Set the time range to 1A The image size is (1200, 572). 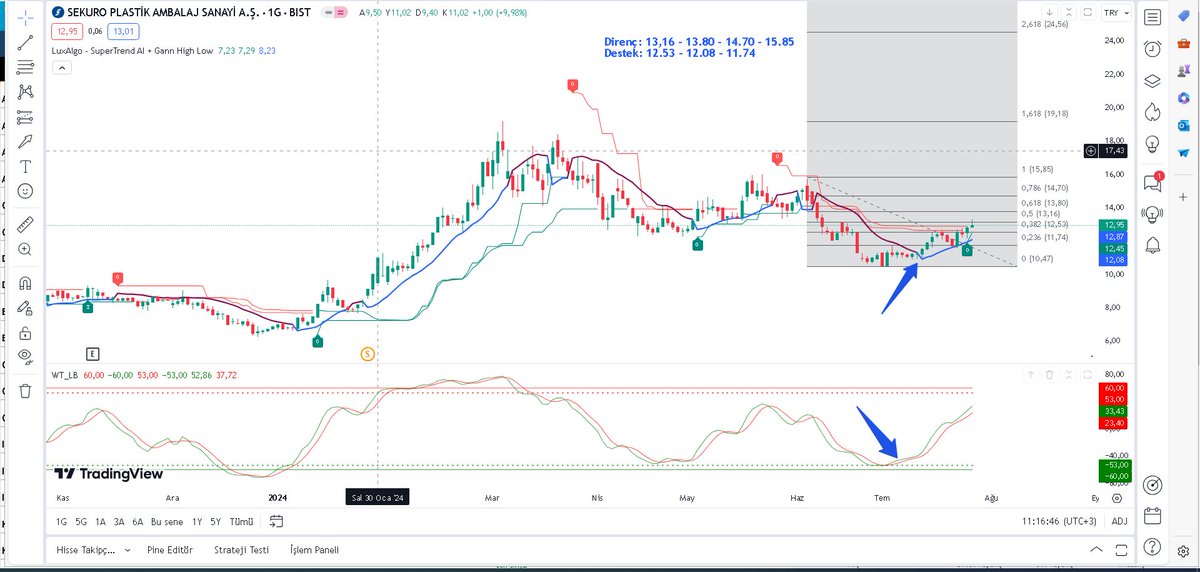tap(100, 521)
